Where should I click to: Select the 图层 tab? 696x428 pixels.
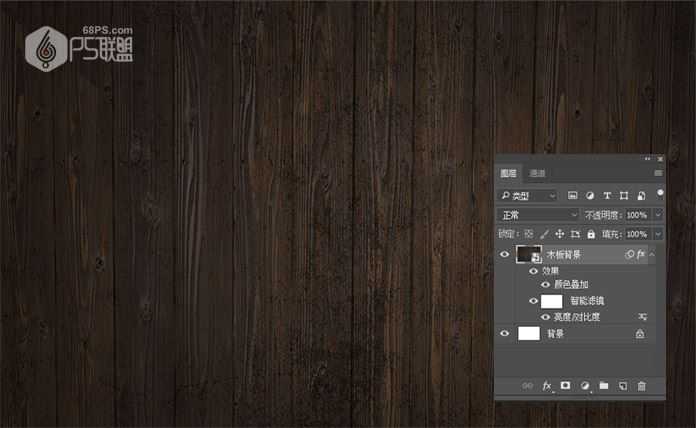(509, 174)
